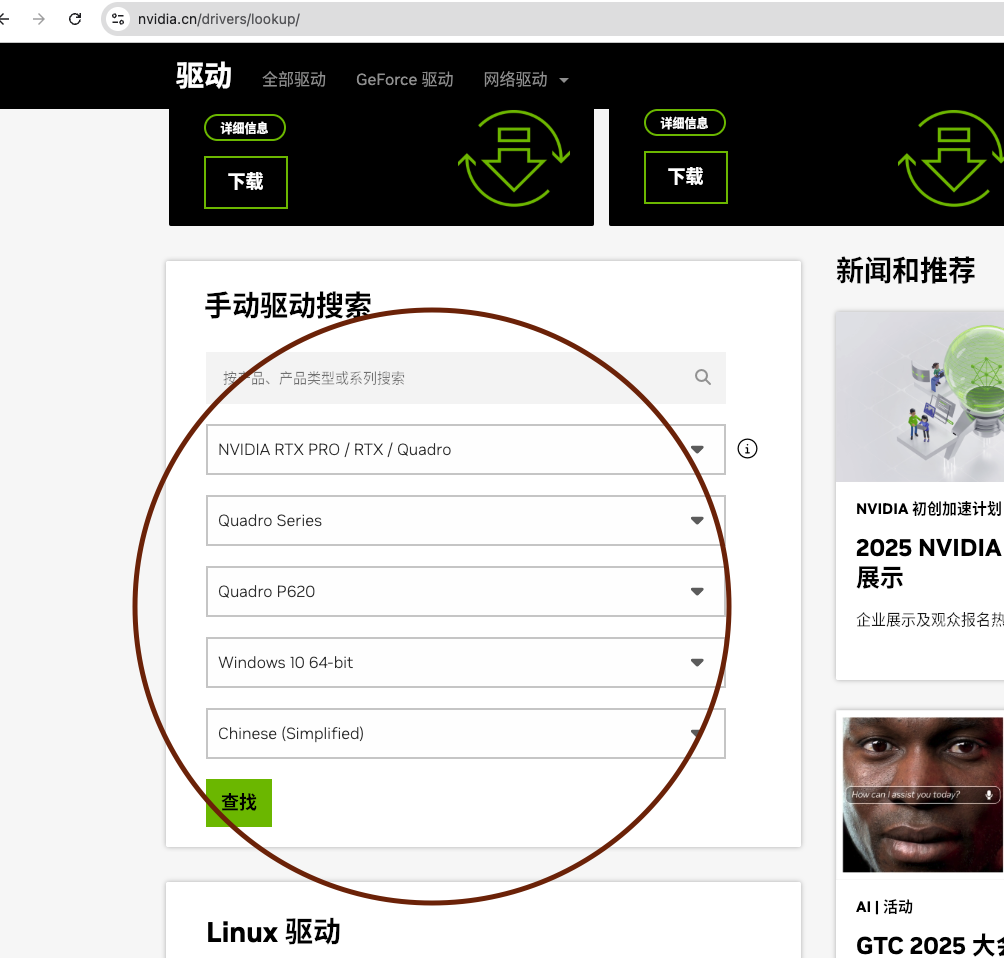Click the 新闻和推荐 heading
The image size is (1004, 958).
click(905, 270)
